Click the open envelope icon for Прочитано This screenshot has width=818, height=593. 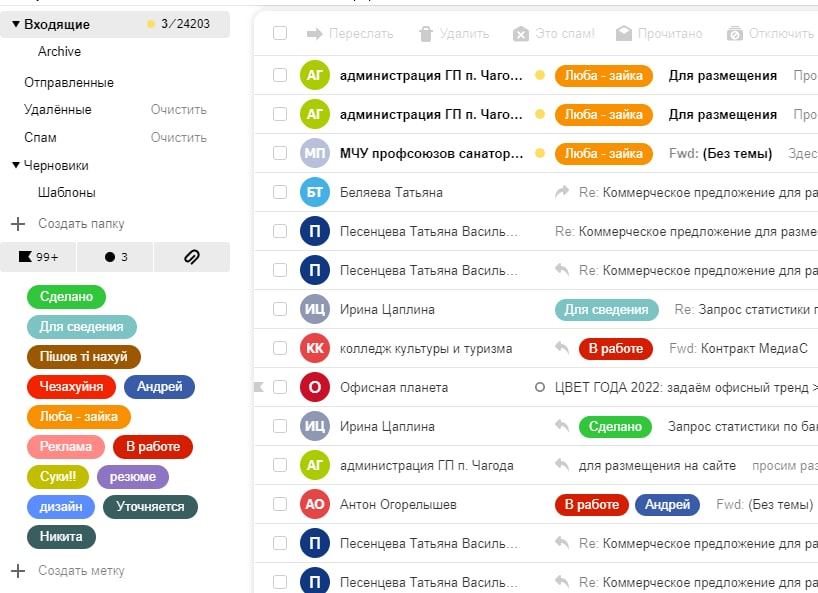click(624, 34)
